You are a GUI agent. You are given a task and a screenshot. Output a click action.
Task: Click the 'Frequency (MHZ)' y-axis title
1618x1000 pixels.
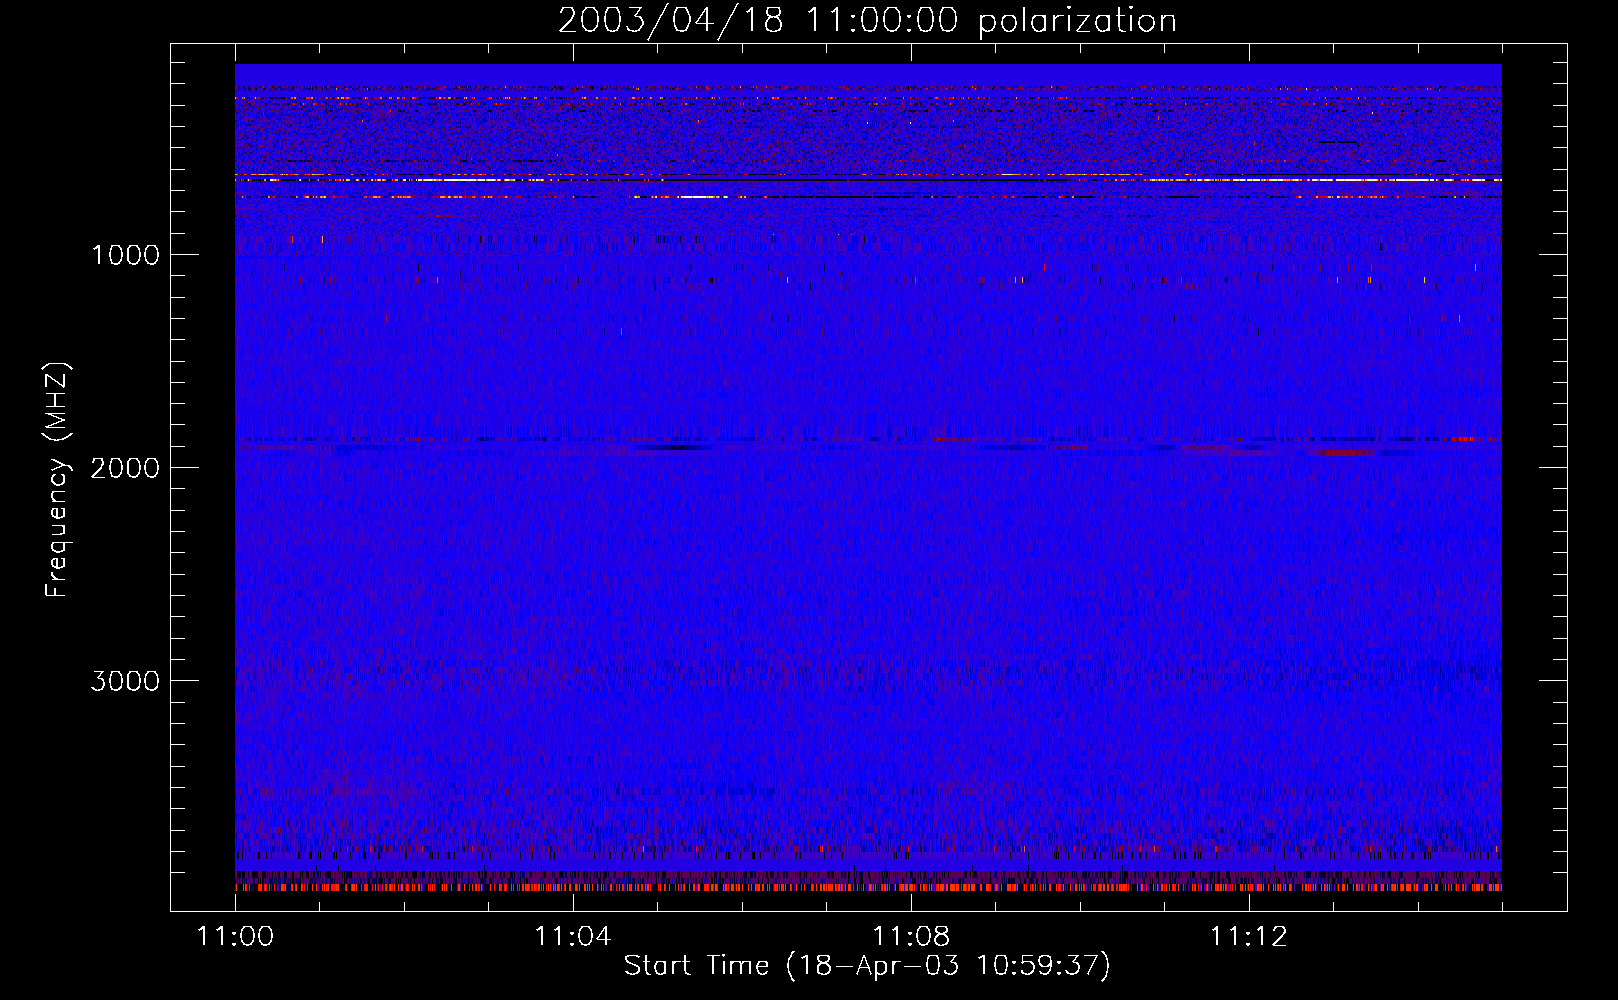pos(57,480)
